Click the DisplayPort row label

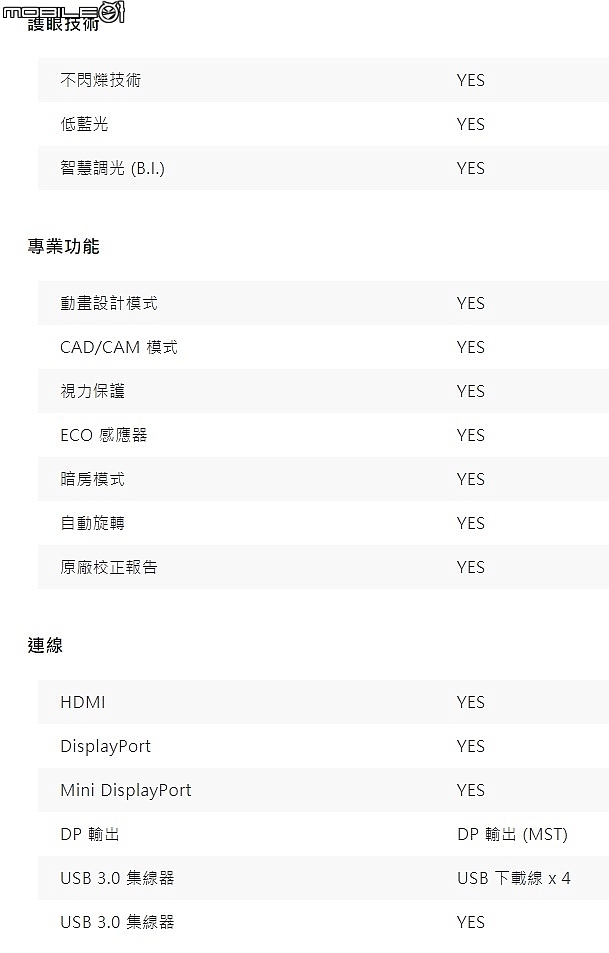click(x=105, y=746)
